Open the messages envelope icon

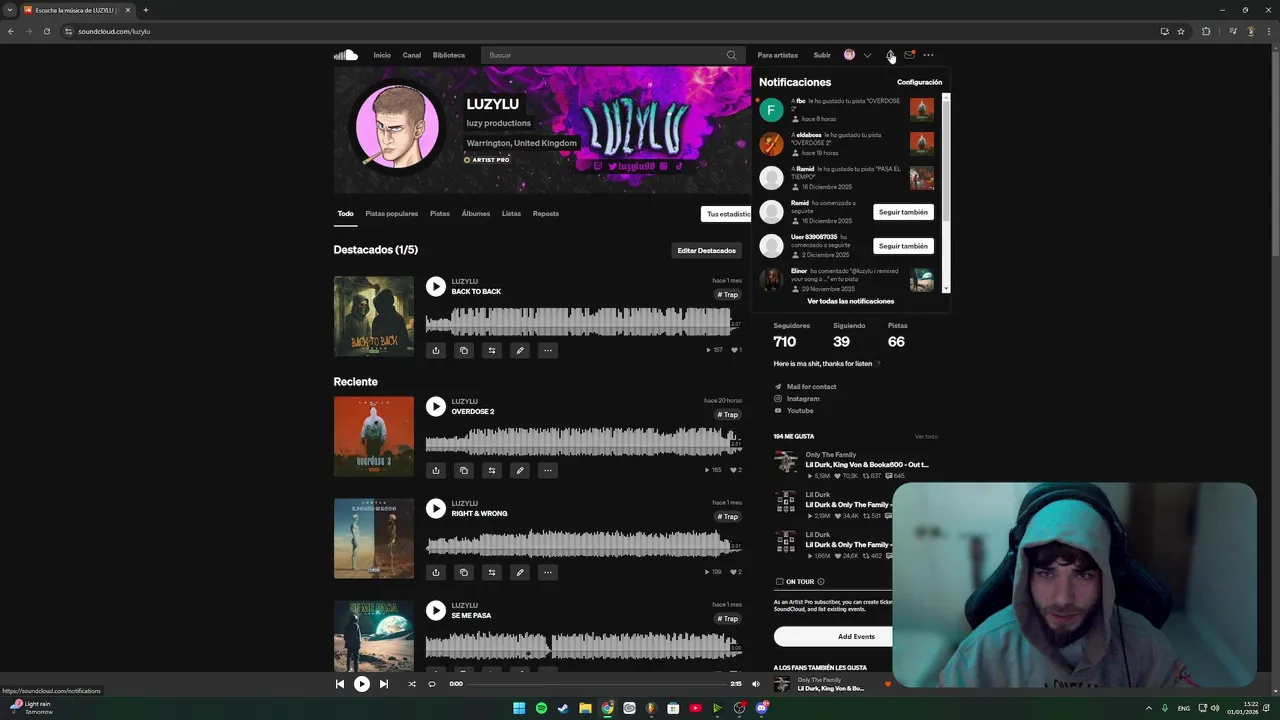click(x=909, y=55)
